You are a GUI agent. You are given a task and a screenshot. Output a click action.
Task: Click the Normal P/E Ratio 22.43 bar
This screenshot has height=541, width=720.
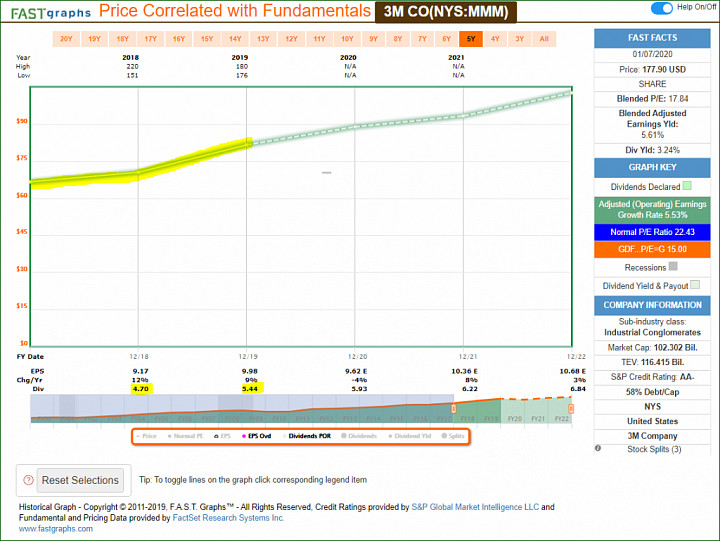(x=652, y=232)
